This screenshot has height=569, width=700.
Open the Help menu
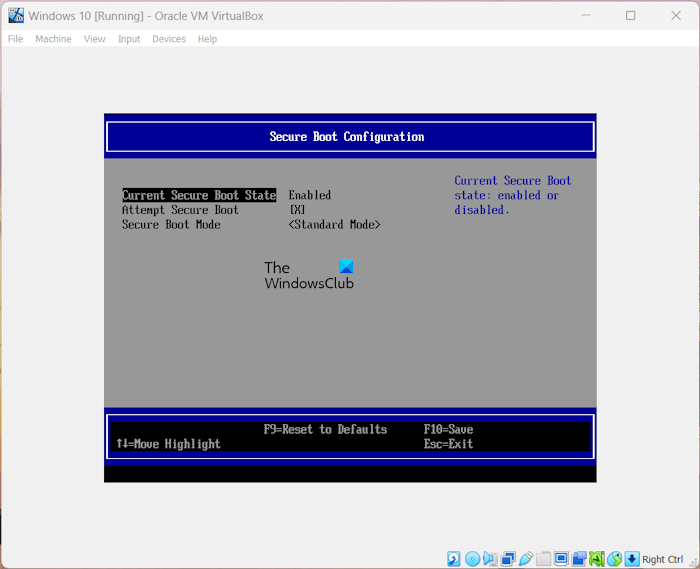(x=207, y=39)
